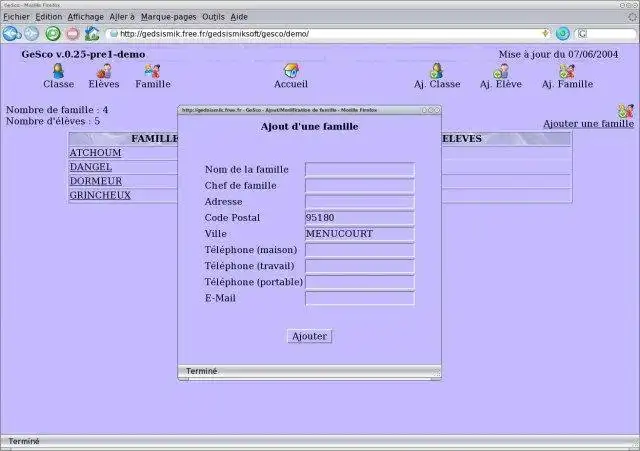Click the Aj. Classe icon
This screenshot has width=640, height=451.
tap(436, 71)
